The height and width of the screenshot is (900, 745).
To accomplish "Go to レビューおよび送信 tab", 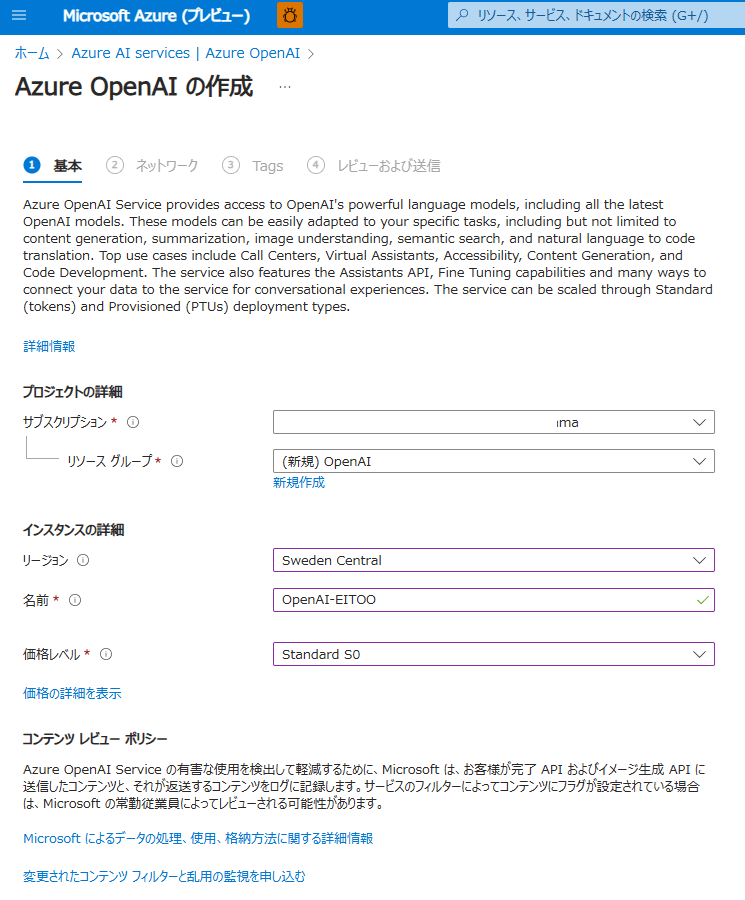I will click(x=374, y=166).
